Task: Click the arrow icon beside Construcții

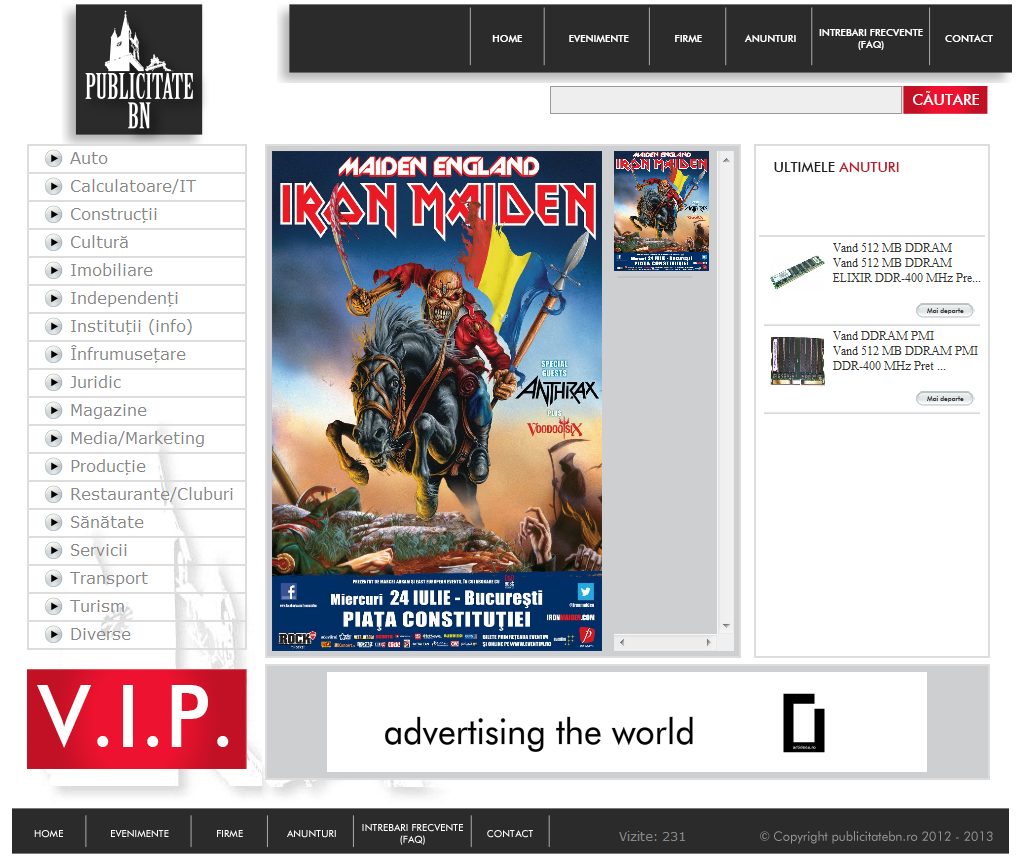Action: coord(53,214)
